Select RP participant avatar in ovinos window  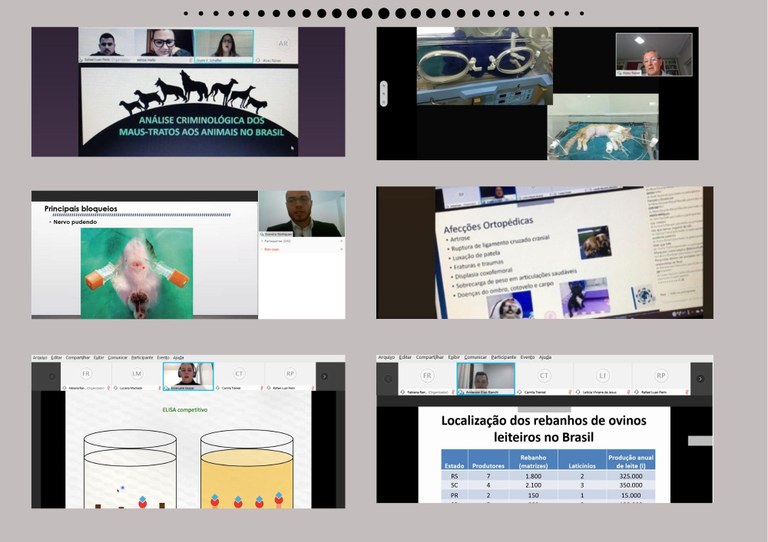pos(661,375)
